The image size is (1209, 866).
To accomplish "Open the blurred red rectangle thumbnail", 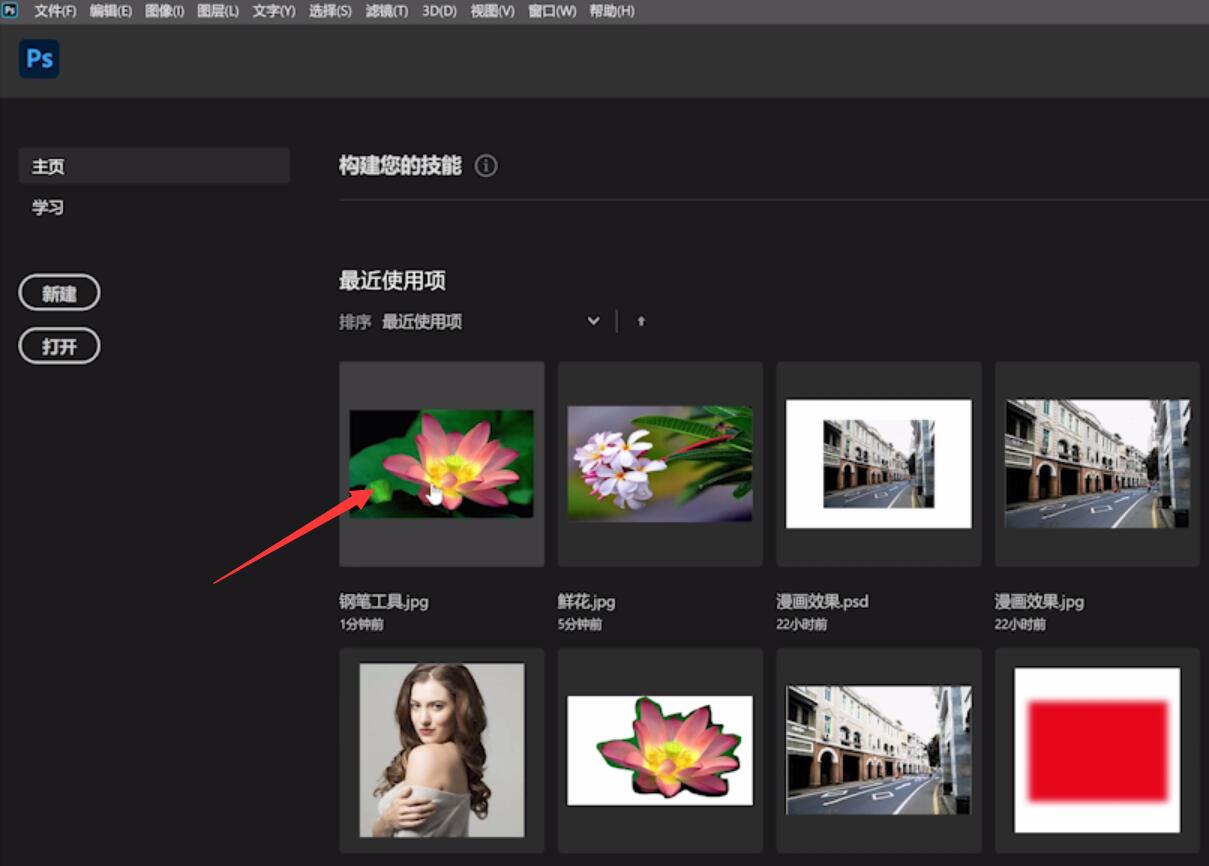I will pos(1097,750).
